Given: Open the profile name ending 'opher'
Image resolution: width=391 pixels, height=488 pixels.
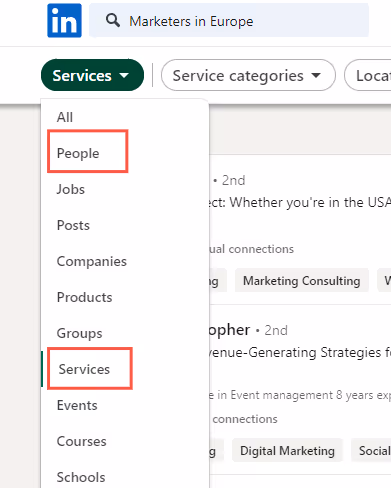Looking at the screenshot, I should click(229, 330).
